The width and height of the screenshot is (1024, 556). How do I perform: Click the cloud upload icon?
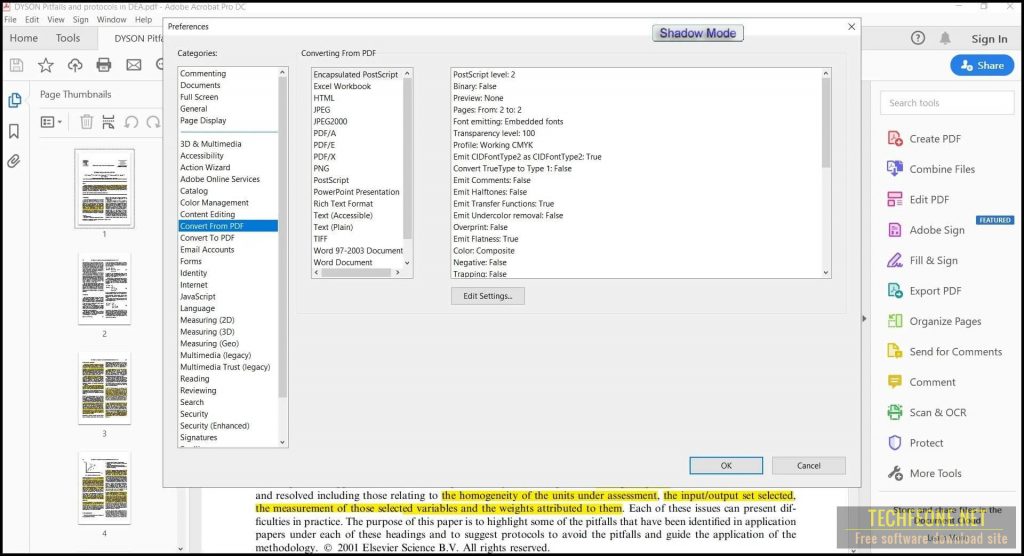point(75,65)
